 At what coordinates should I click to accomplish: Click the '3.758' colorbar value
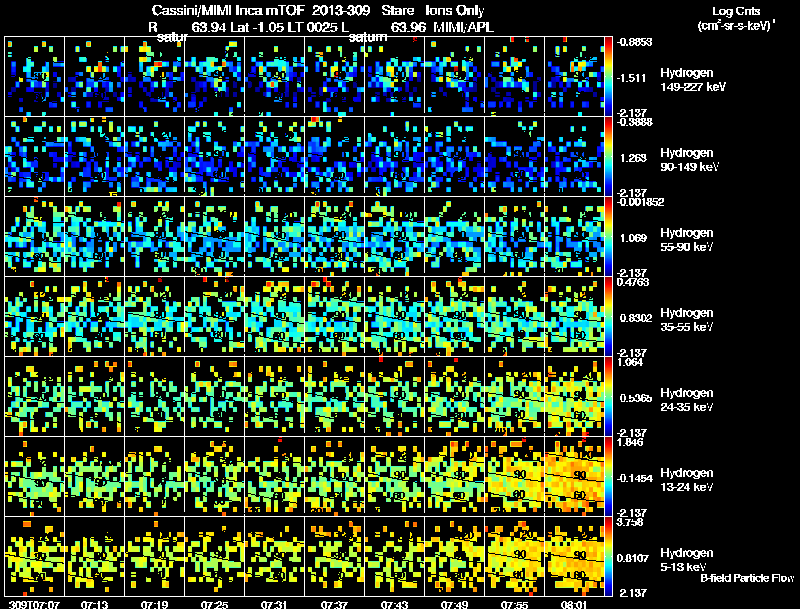(x=630, y=522)
